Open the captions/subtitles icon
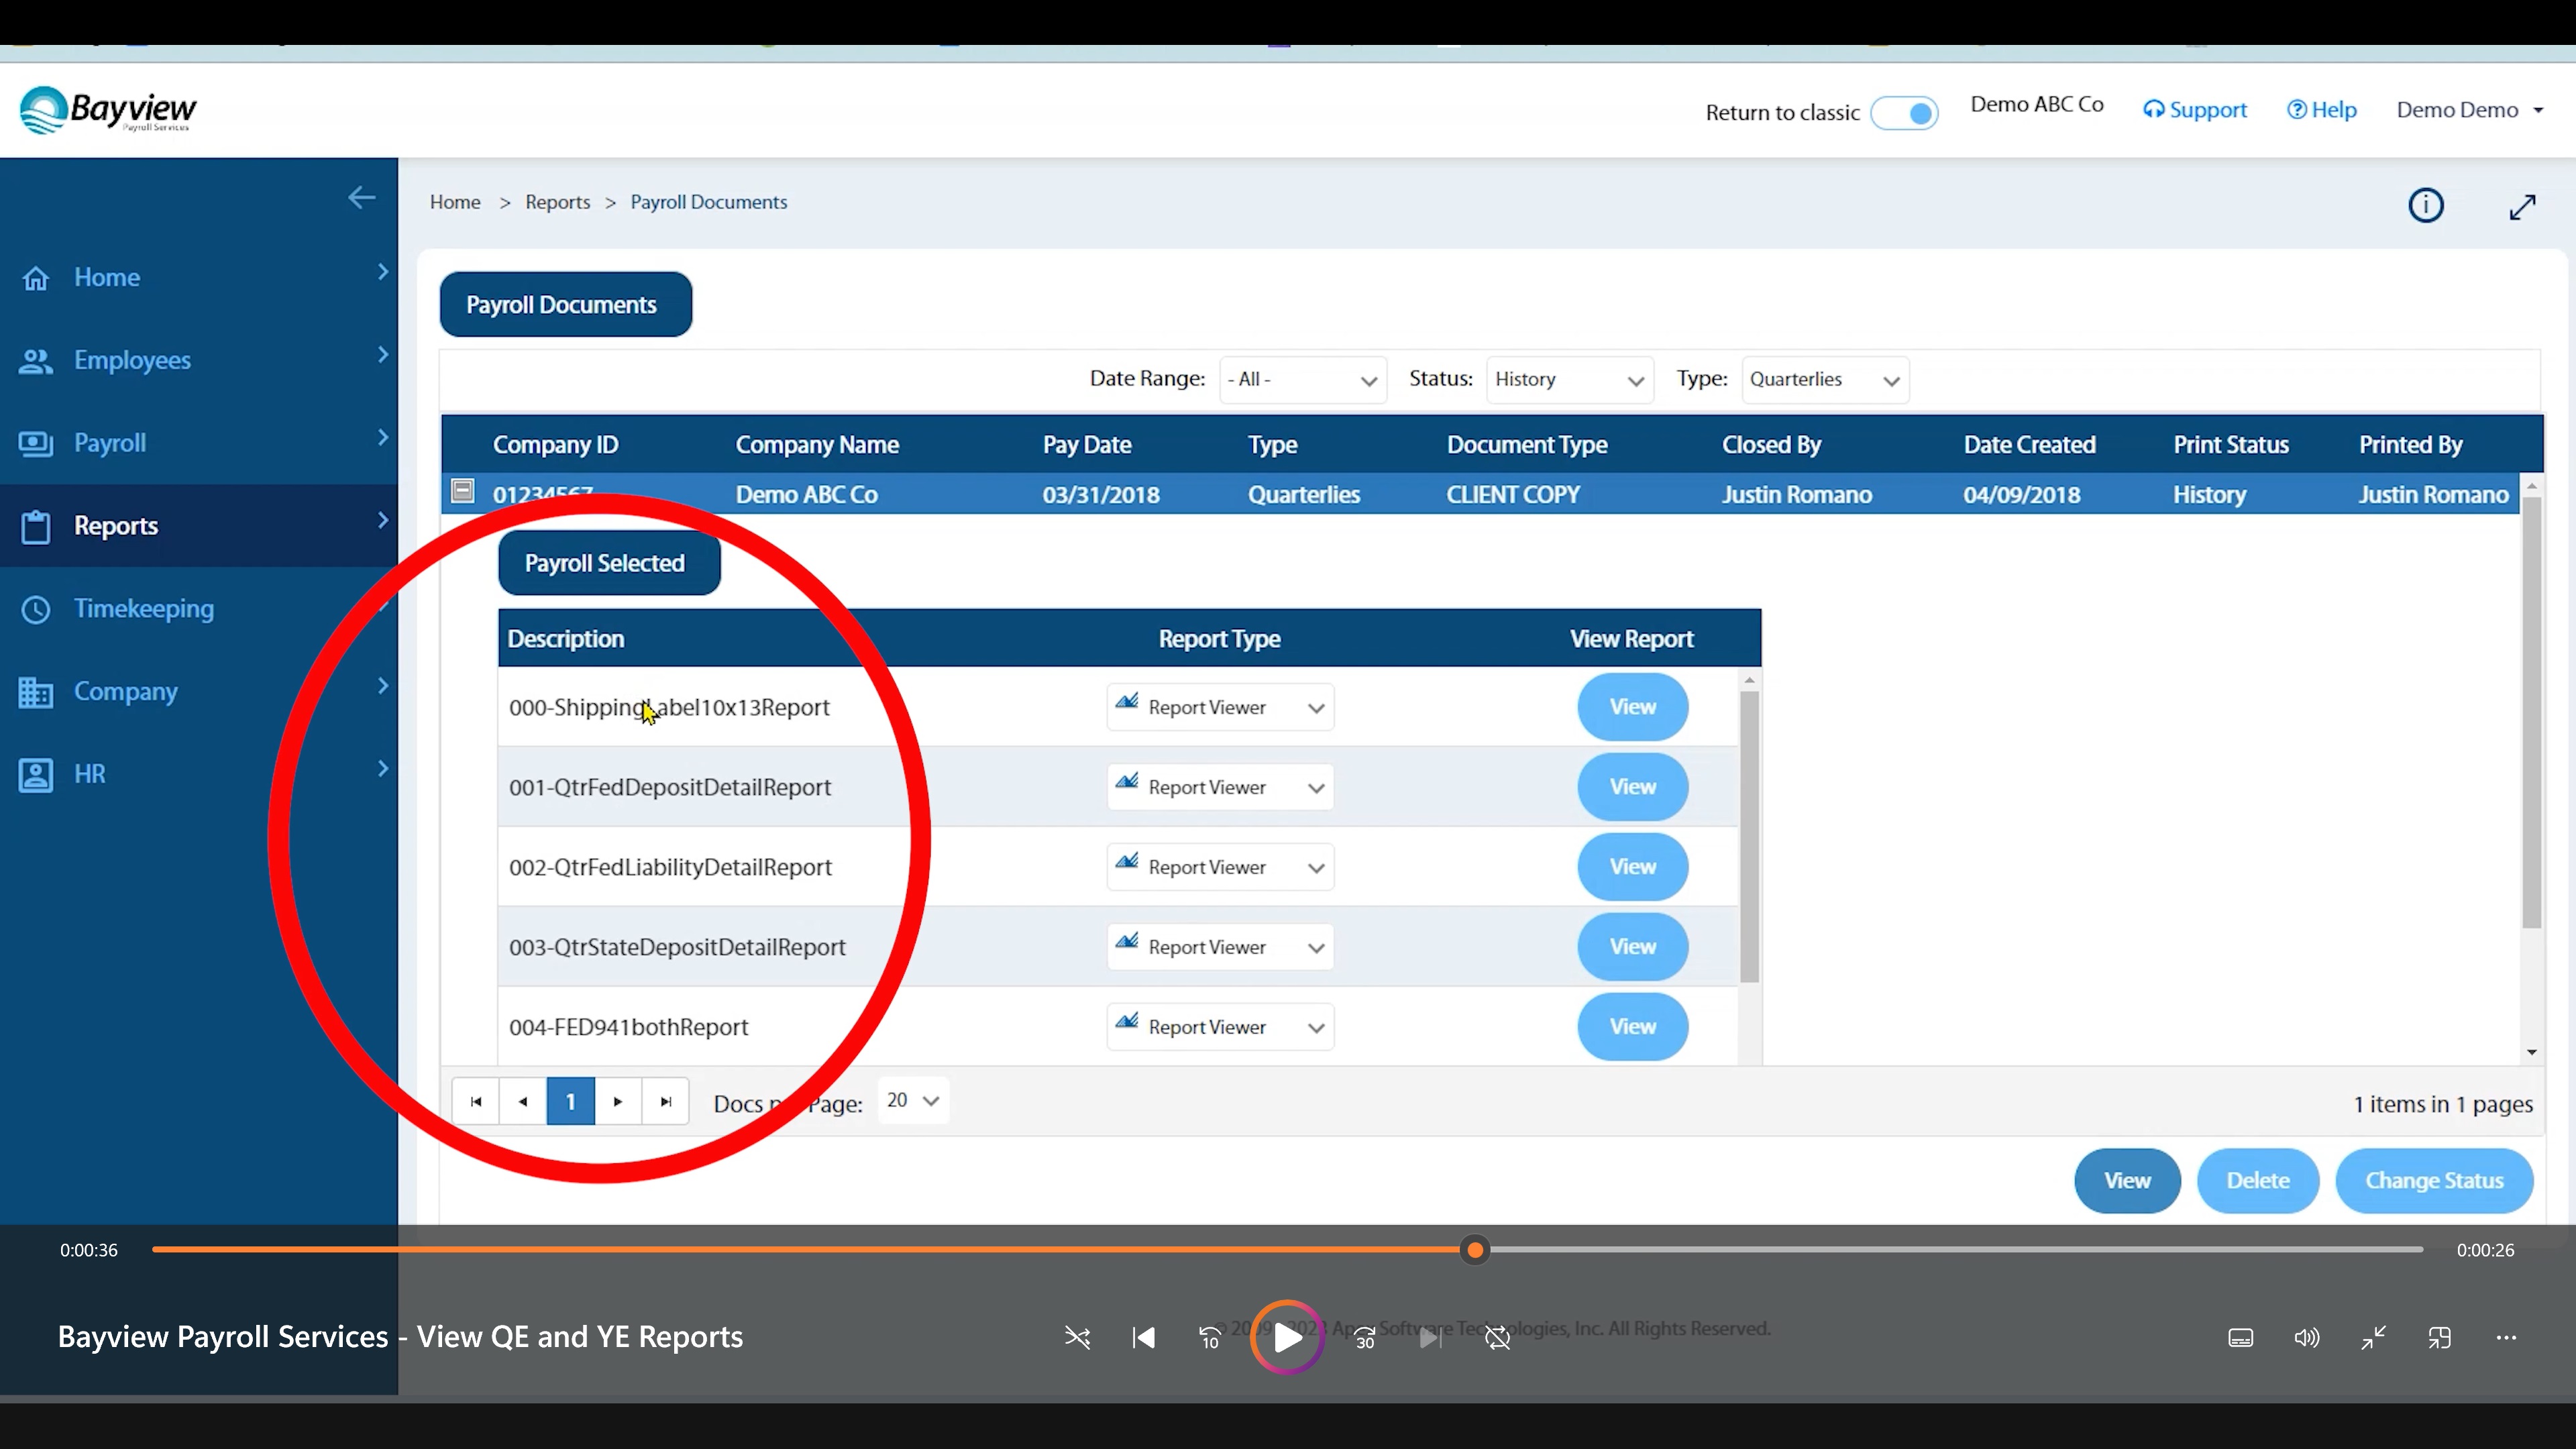This screenshot has height=1449, width=2576. [2240, 1338]
